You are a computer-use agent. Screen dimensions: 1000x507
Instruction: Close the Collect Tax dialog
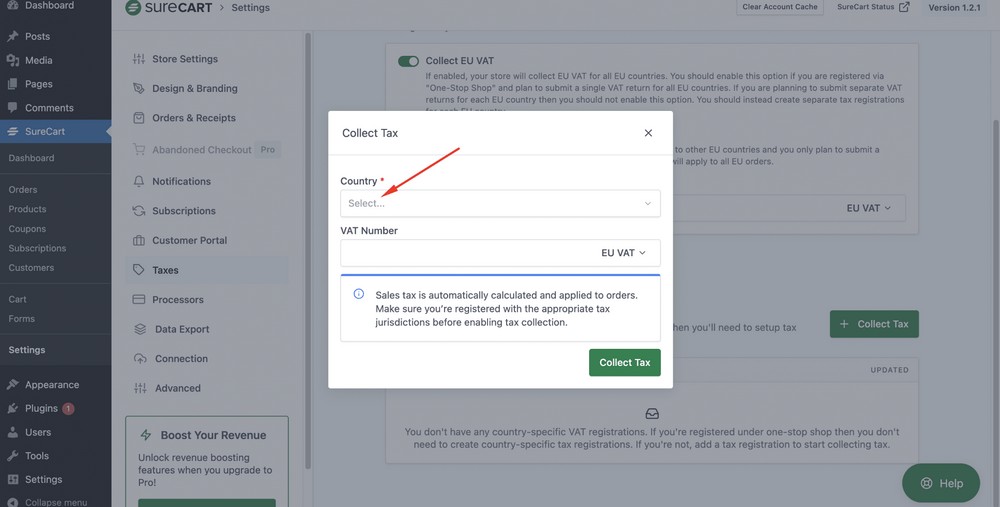648,133
